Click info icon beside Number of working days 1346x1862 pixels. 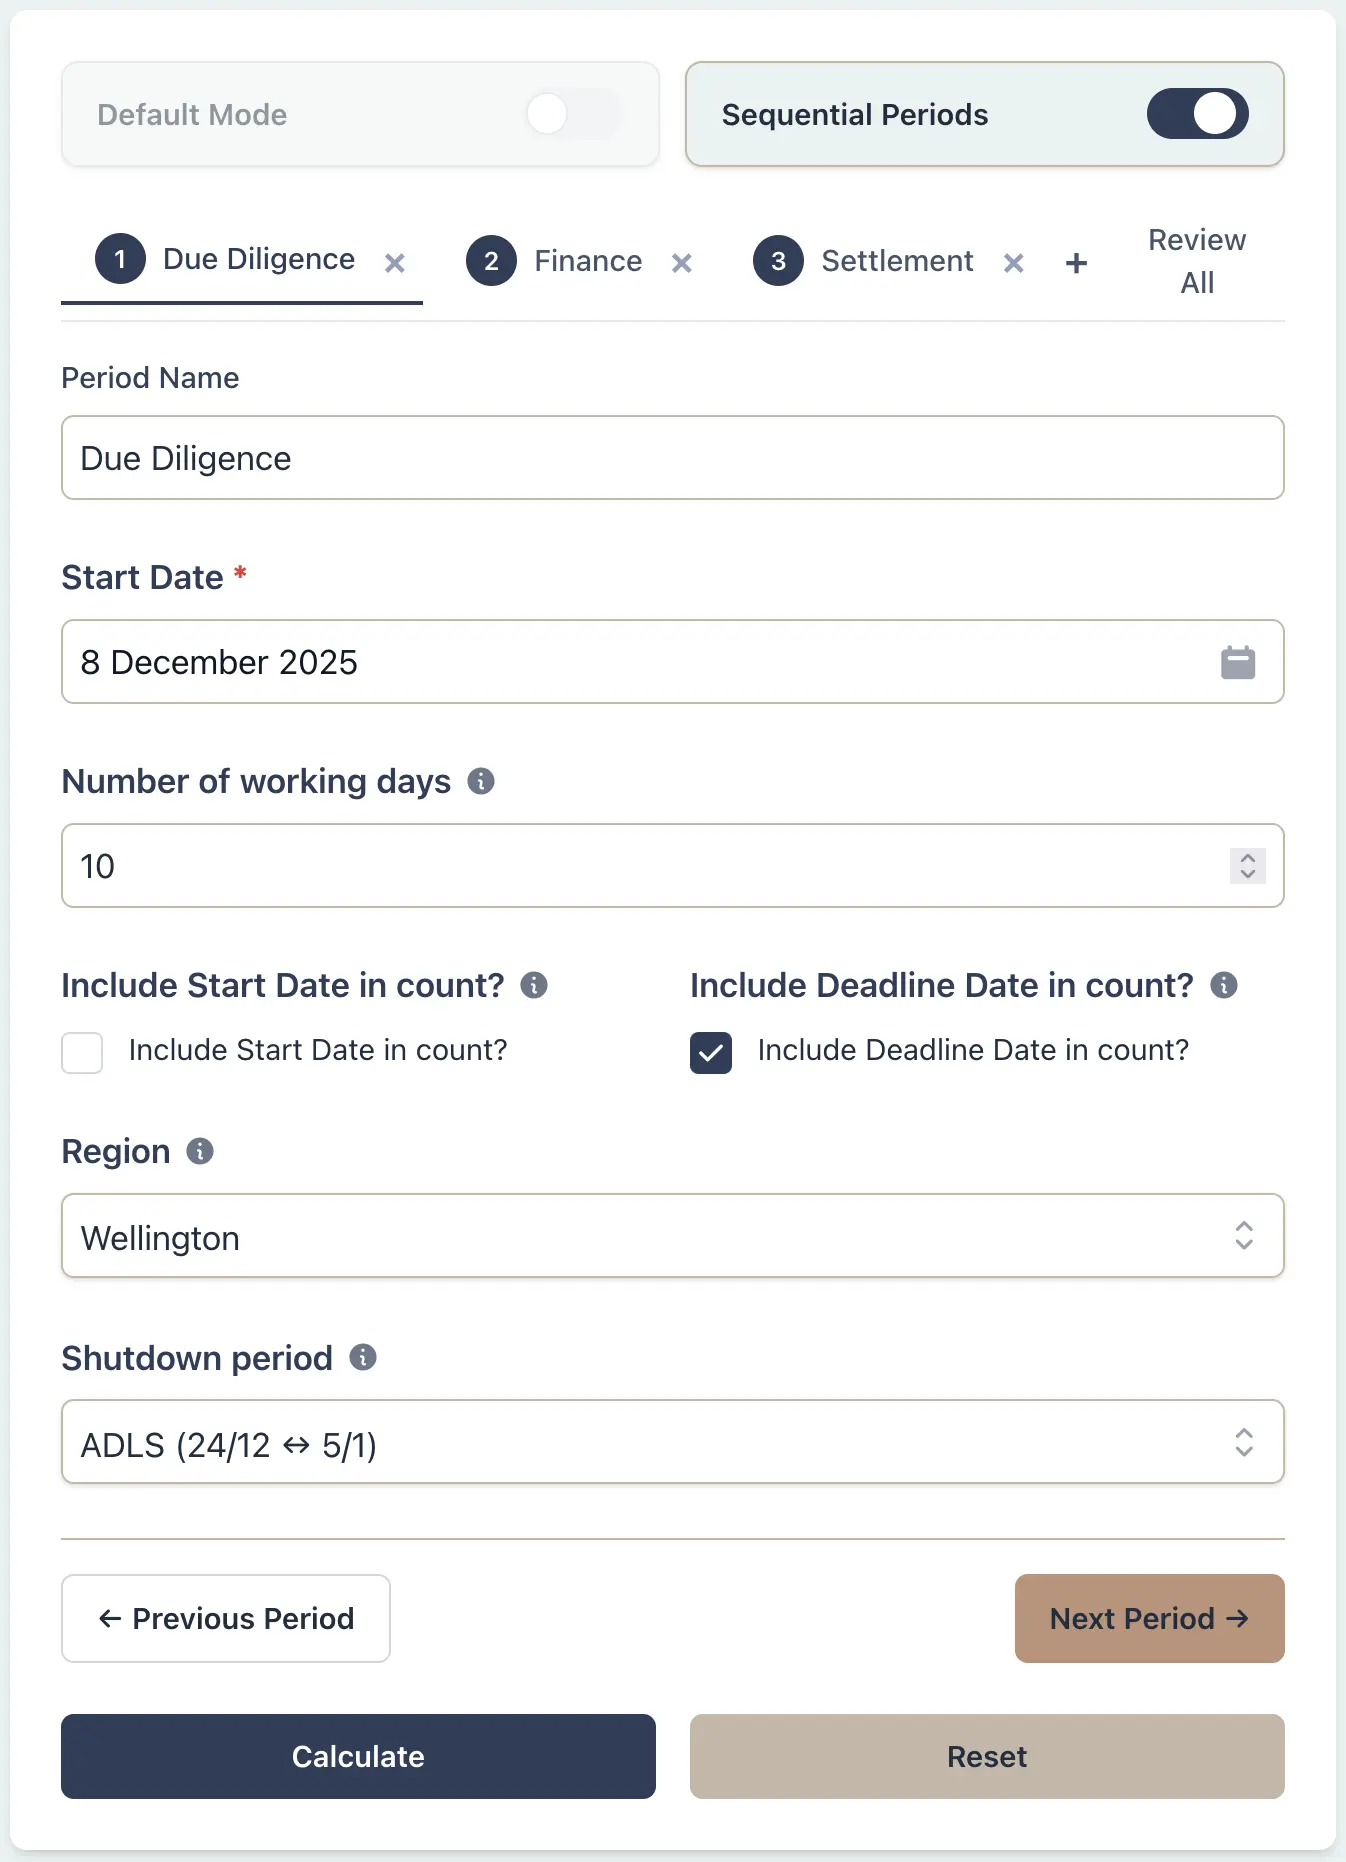click(481, 781)
